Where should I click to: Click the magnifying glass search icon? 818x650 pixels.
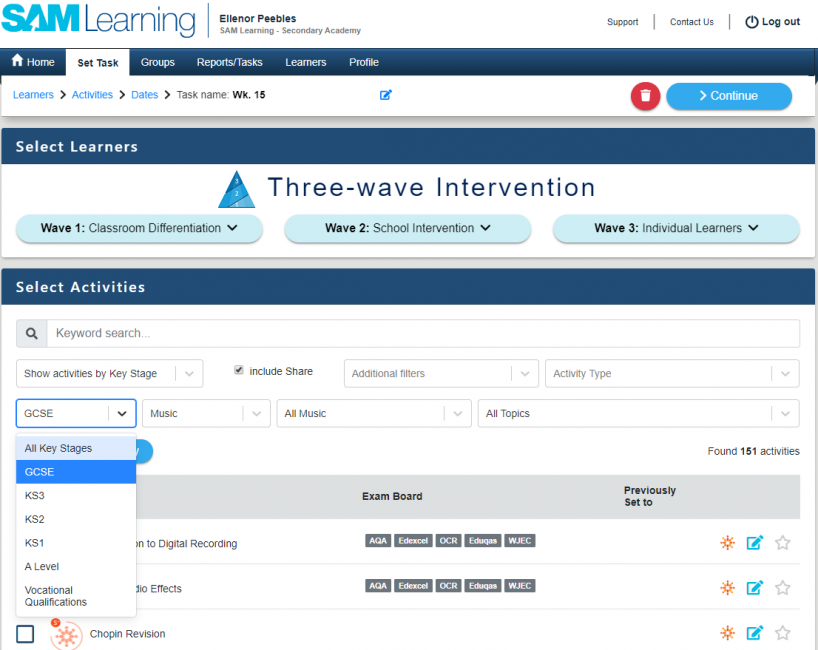click(x=31, y=332)
